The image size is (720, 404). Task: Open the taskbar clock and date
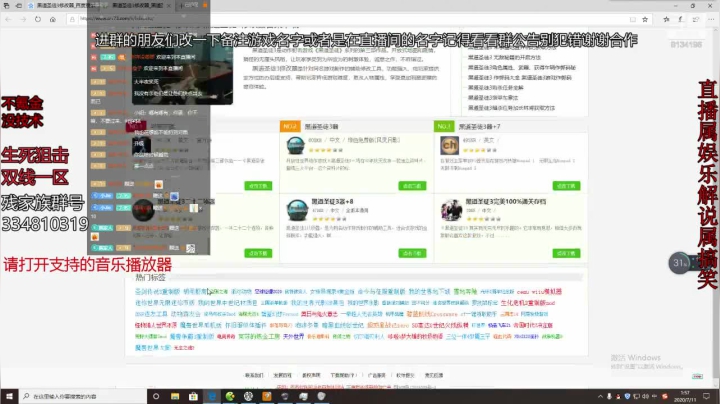coord(685,397)
